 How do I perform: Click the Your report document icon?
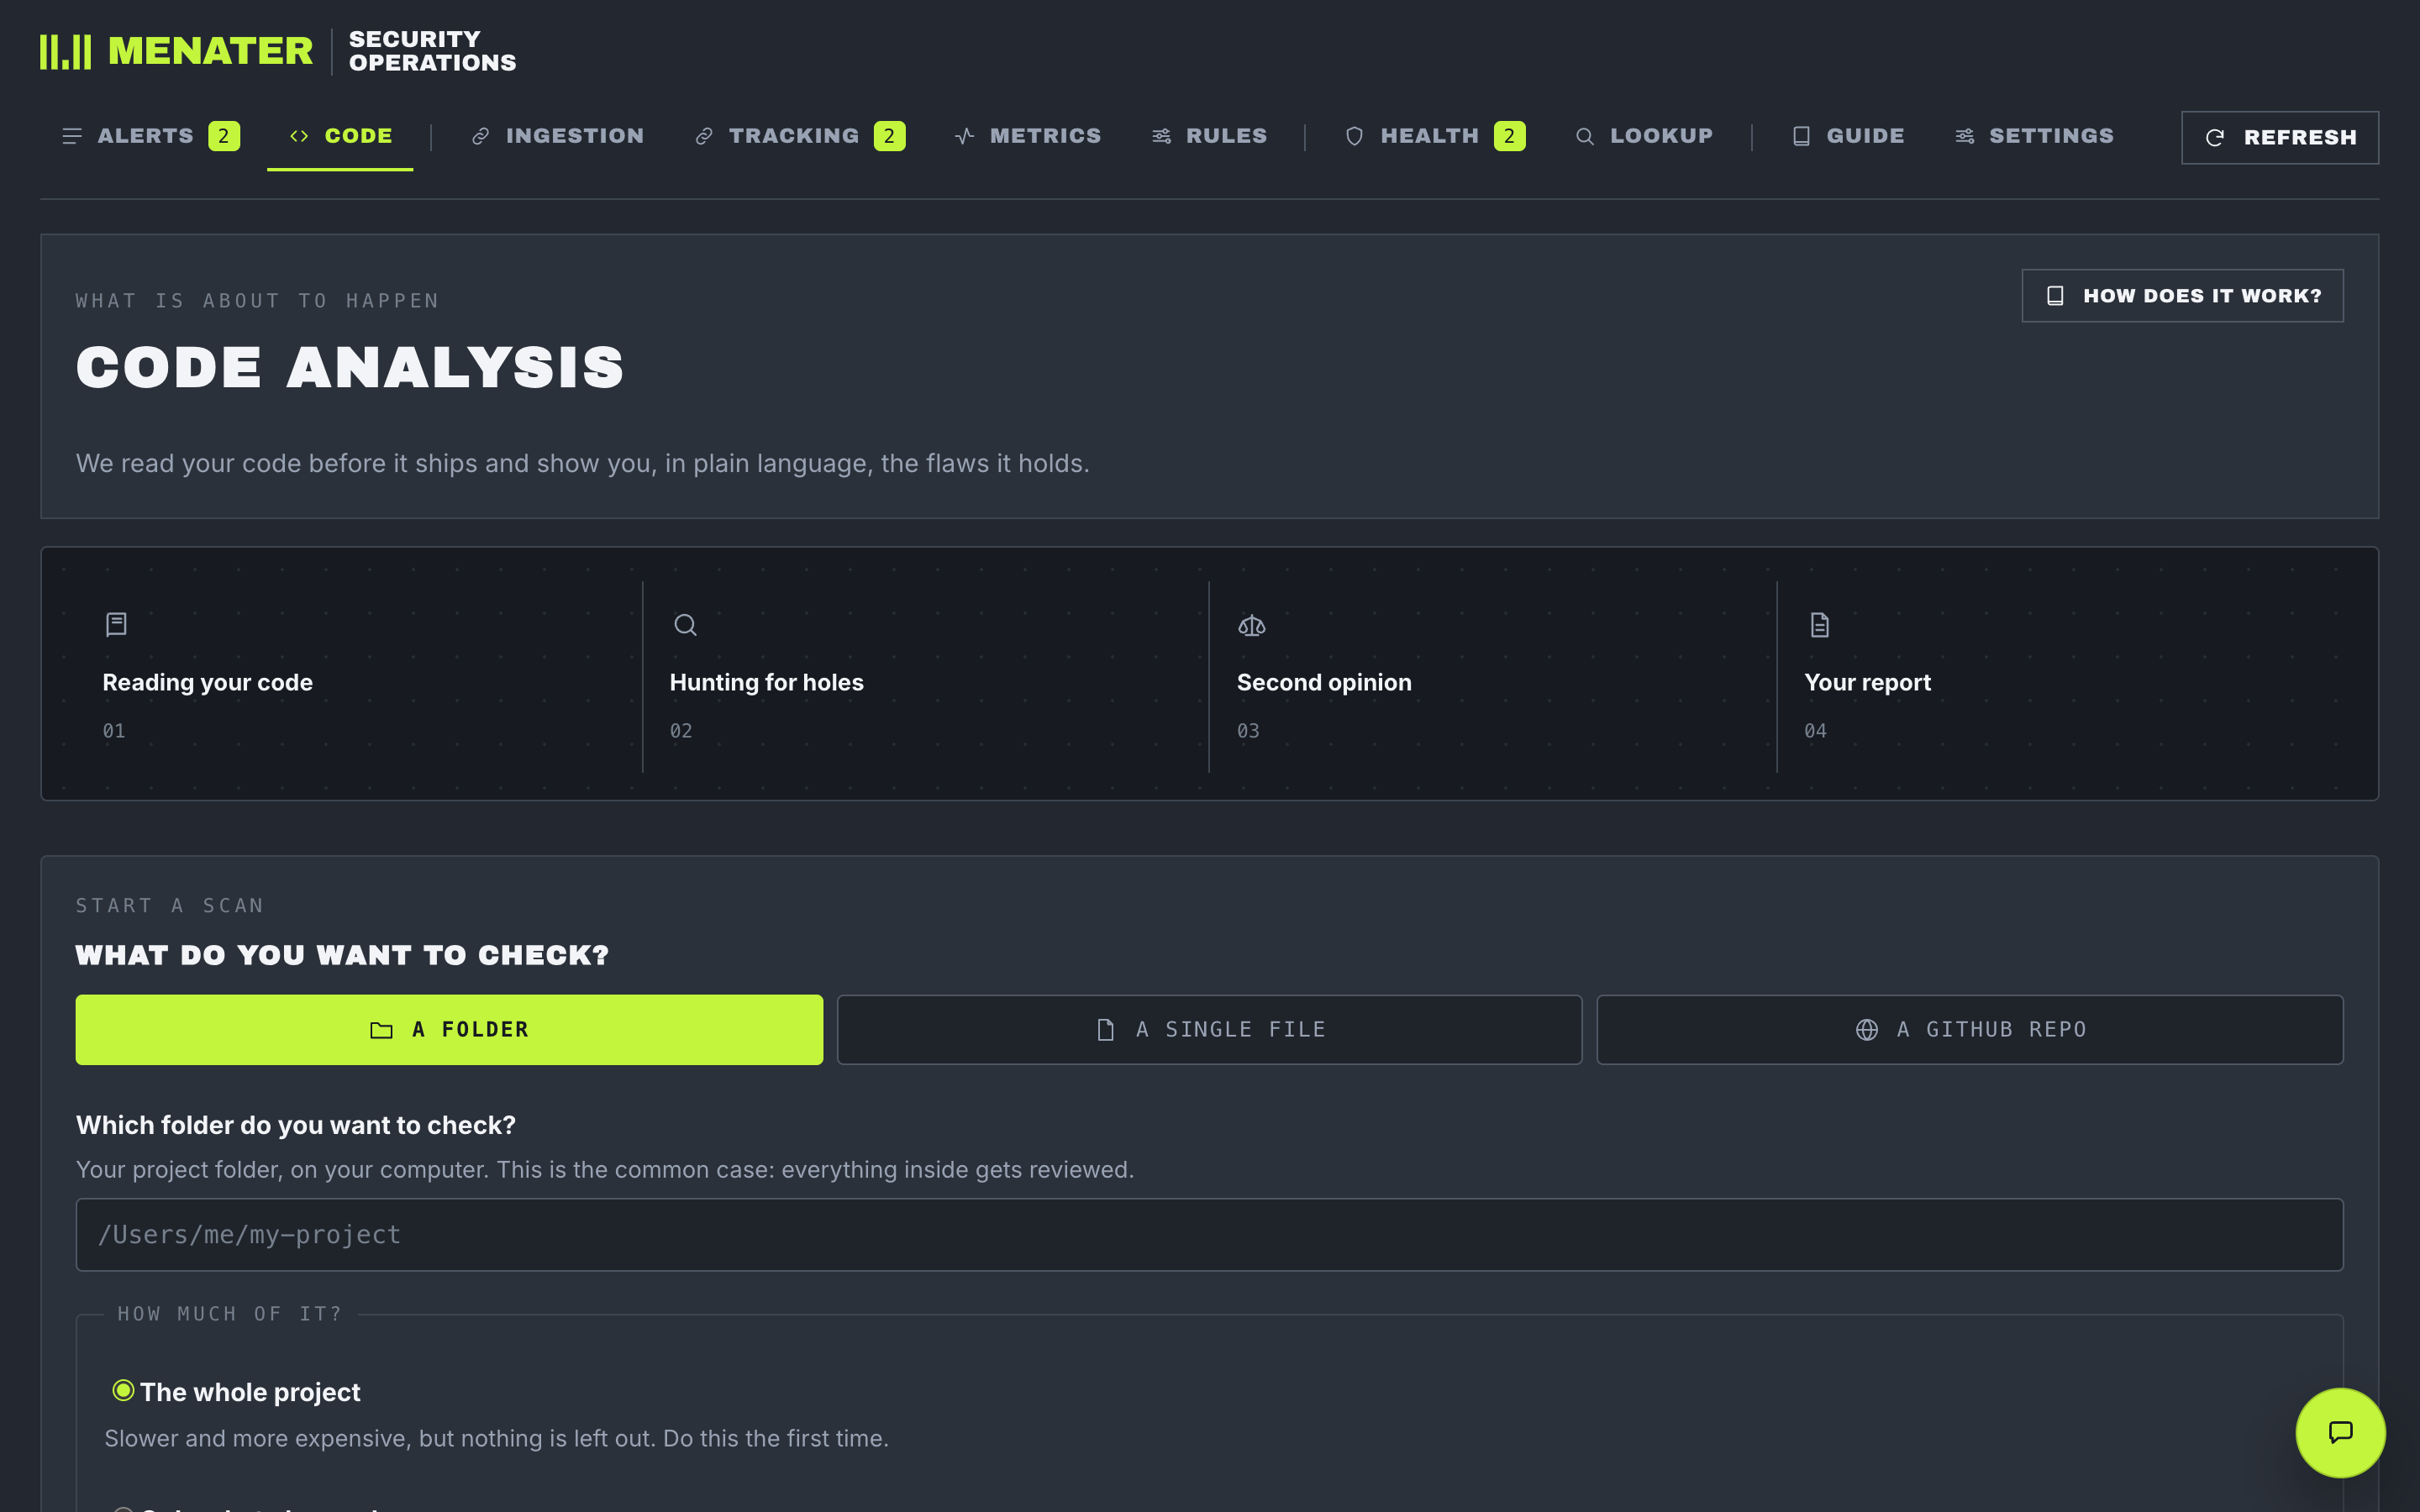click(x=1820, y=625)
